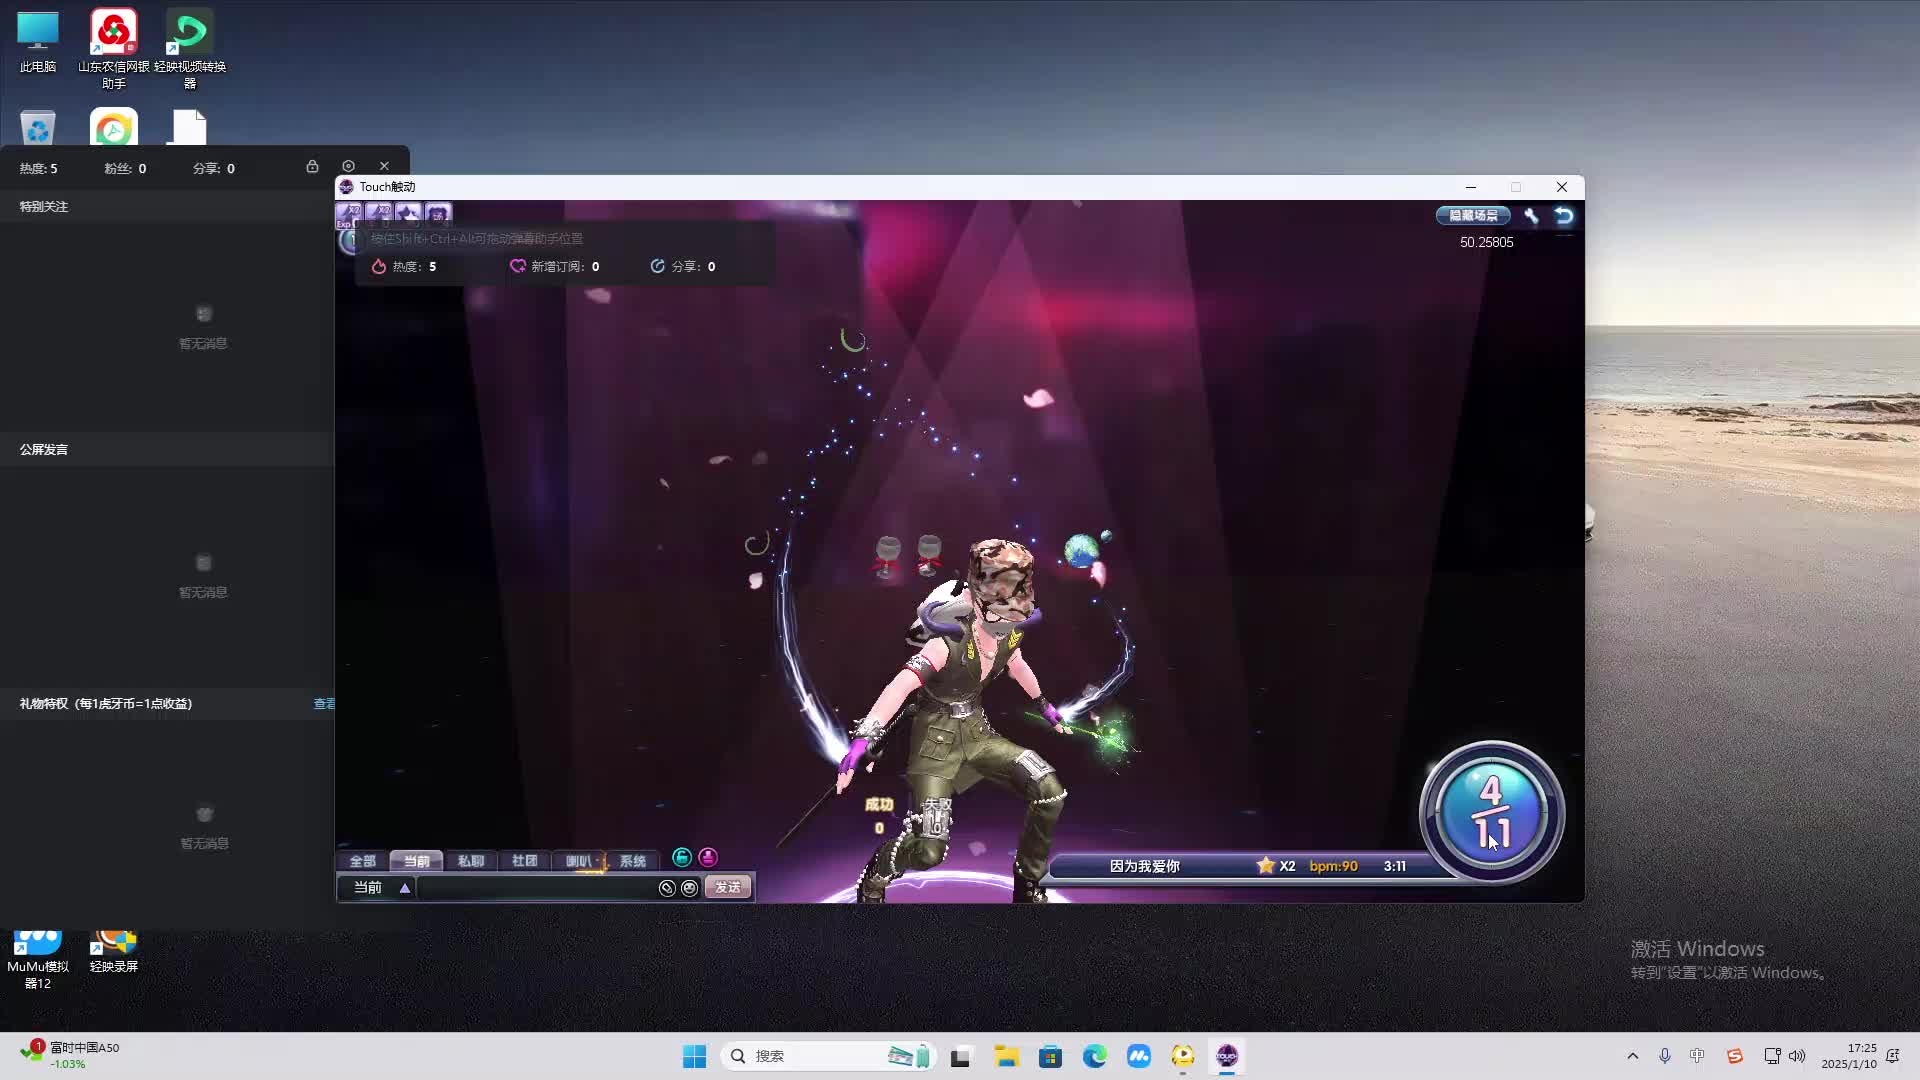
Task: Switch to the 系统 chat tab
Action: coord(632,861)
